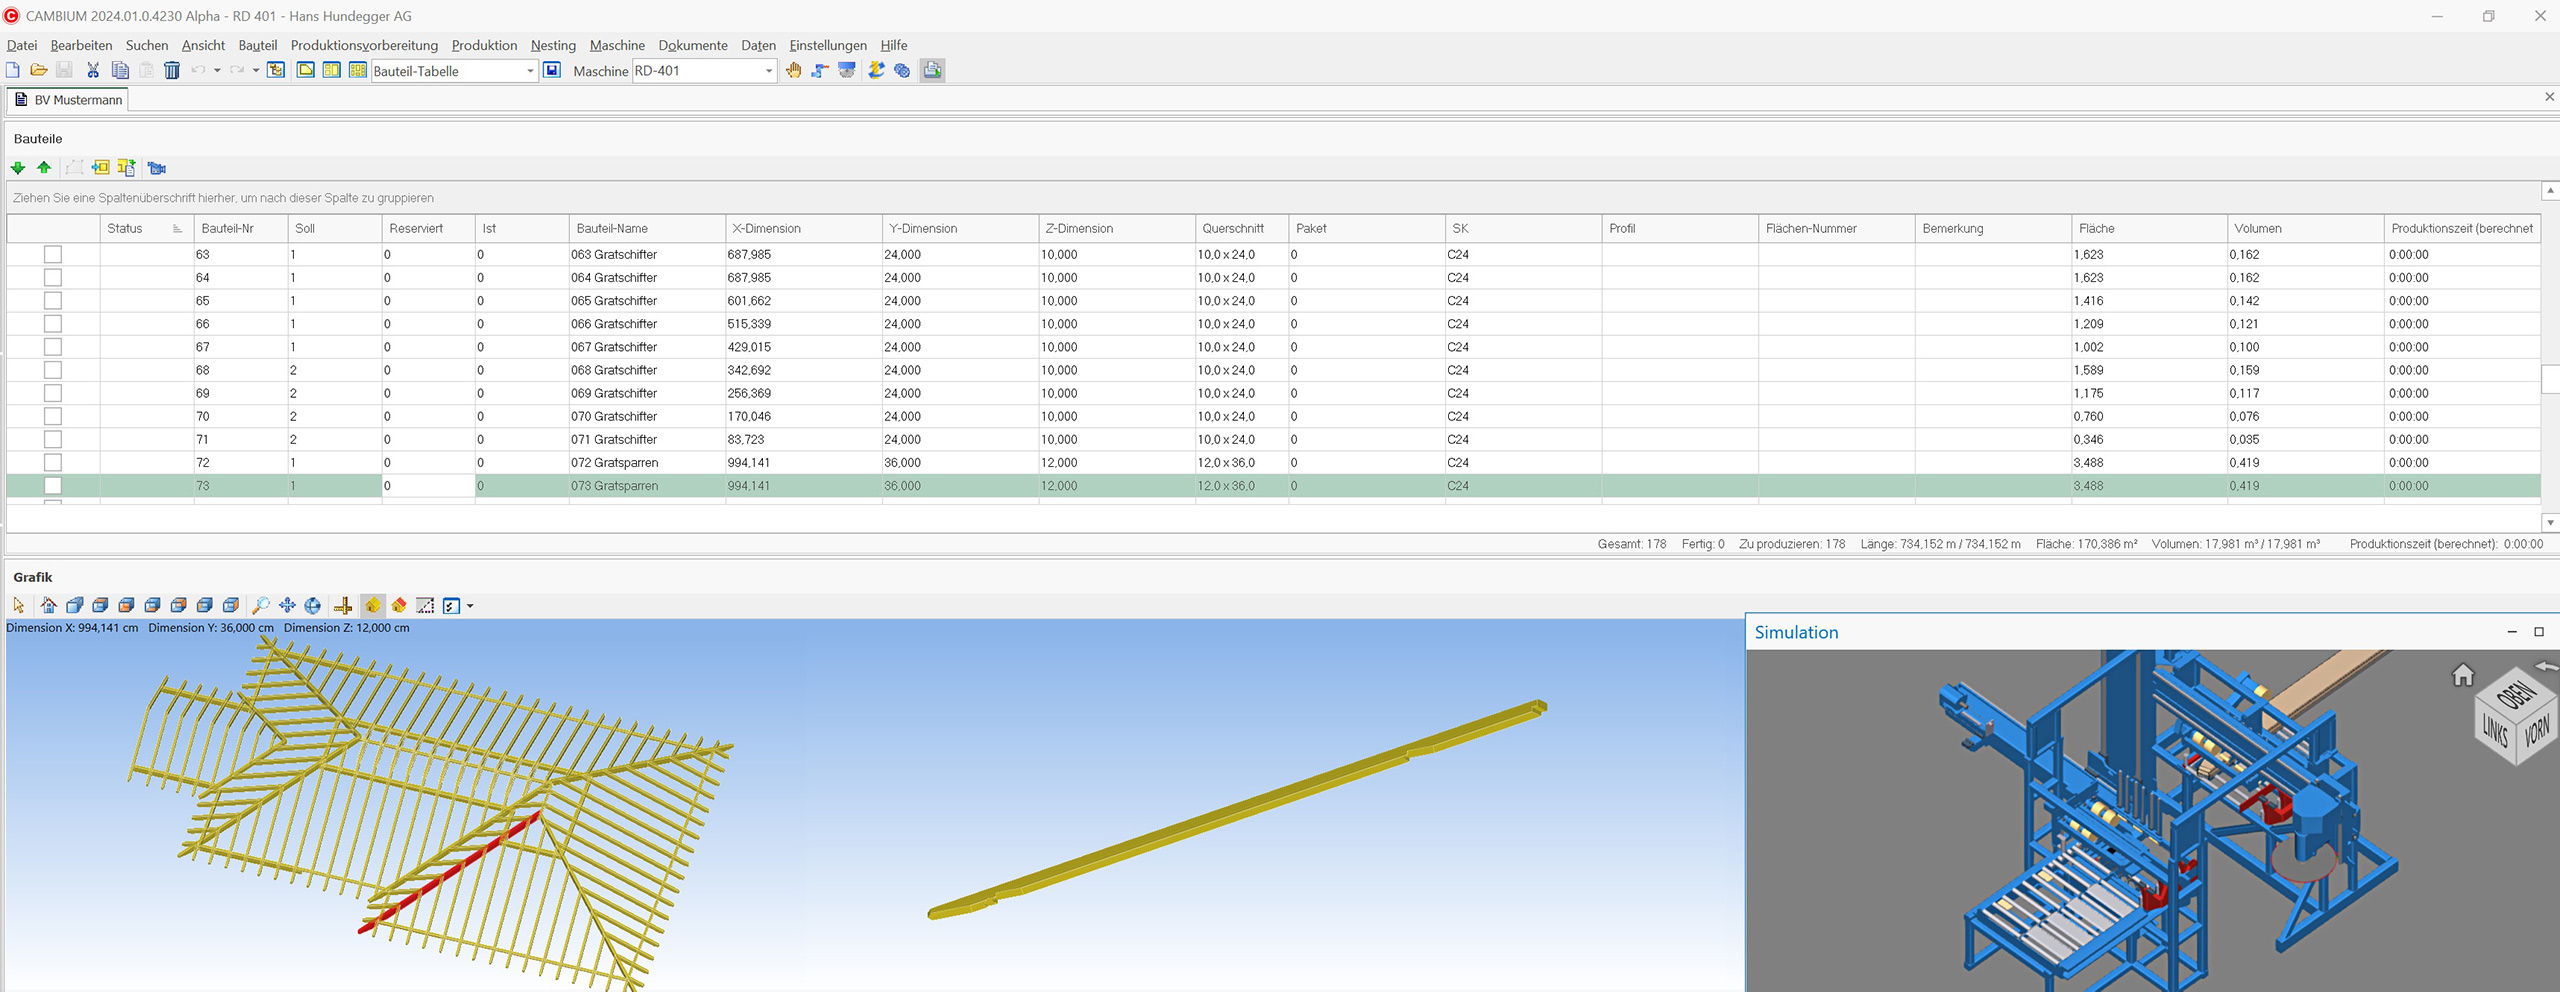The height and width of the screenshot is (992, 2560).
Task: Click the green down arrow in Bauteile
Action: pyautogui.click(x=18, y=168)
